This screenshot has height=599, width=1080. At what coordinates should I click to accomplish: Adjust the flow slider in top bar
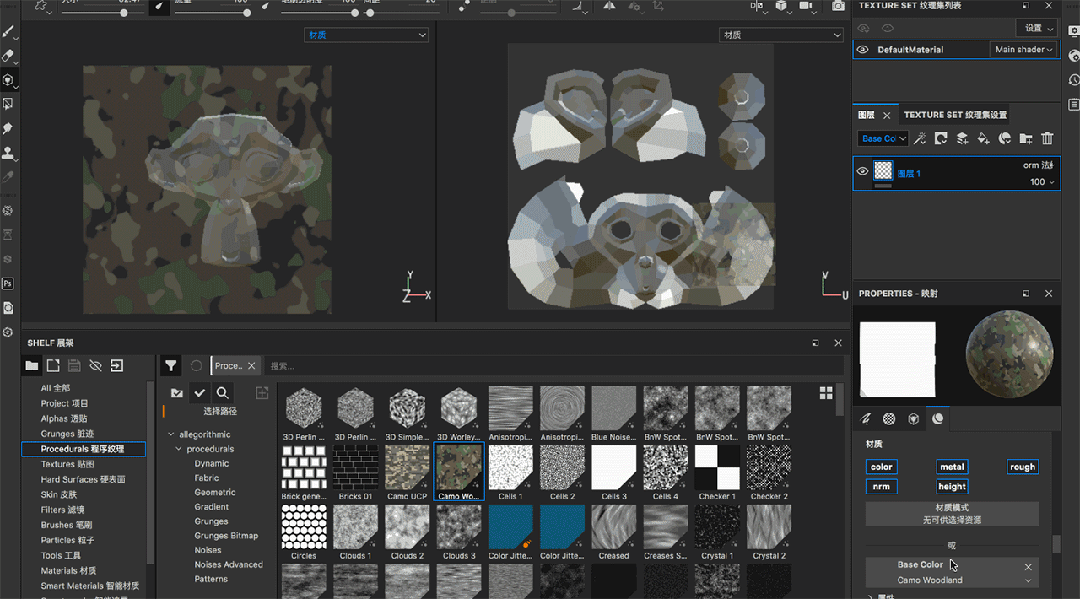click(x=247, y=12)
